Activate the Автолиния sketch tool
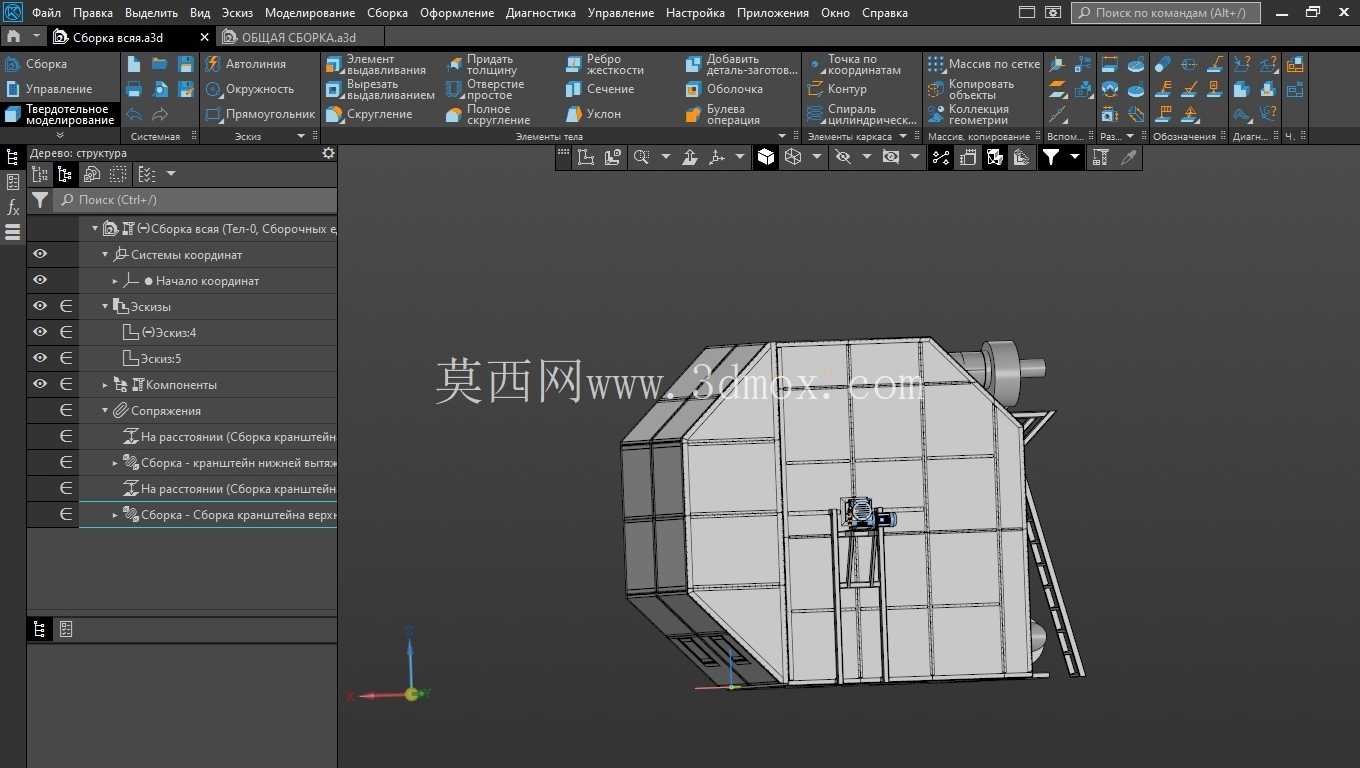 pos(246,64)
